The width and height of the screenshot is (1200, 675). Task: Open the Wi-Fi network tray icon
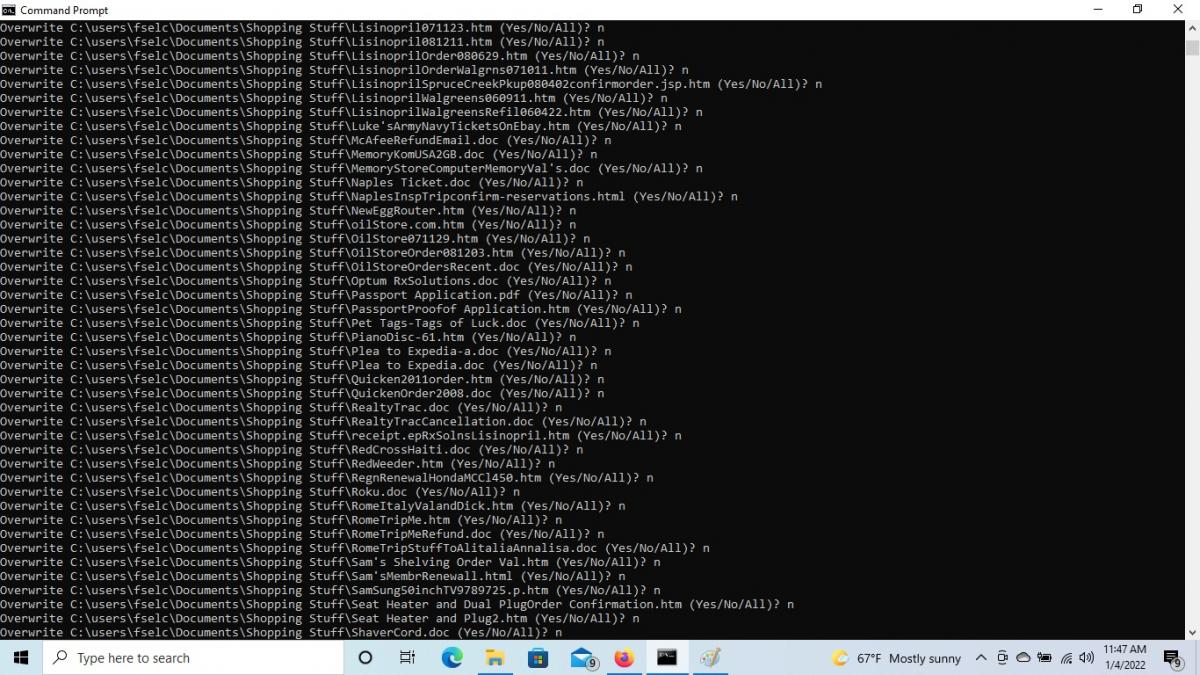coord(1066,658)
